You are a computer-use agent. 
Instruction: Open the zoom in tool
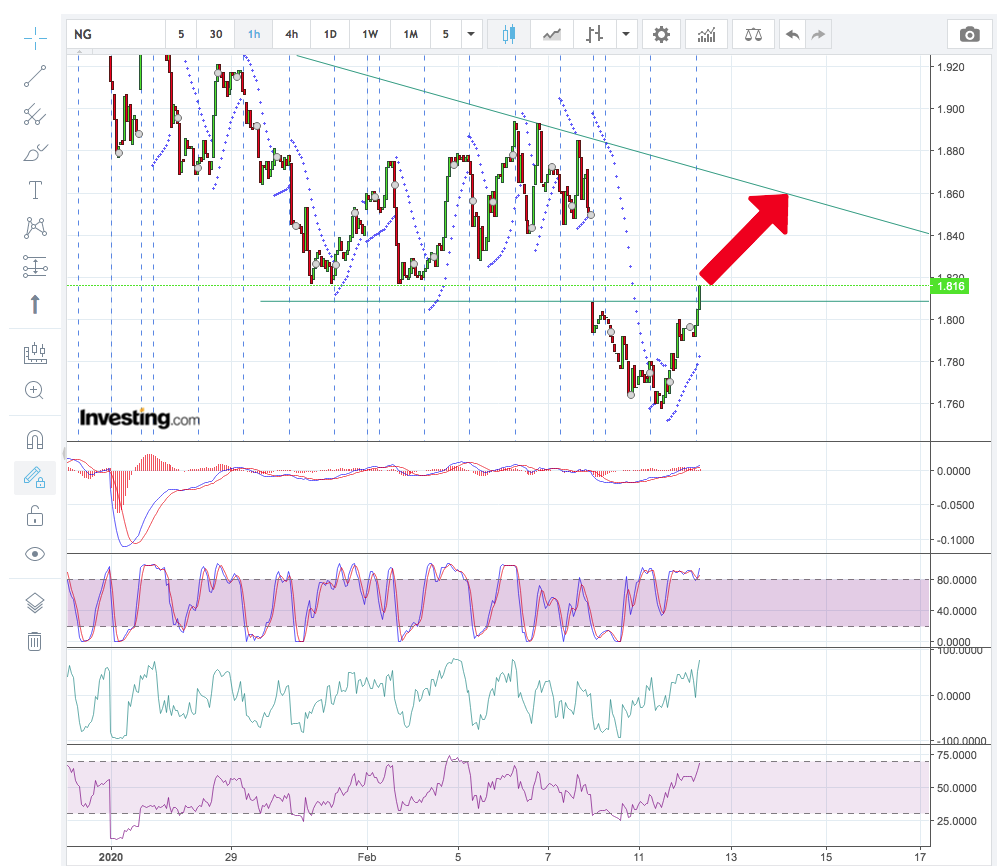34,390
